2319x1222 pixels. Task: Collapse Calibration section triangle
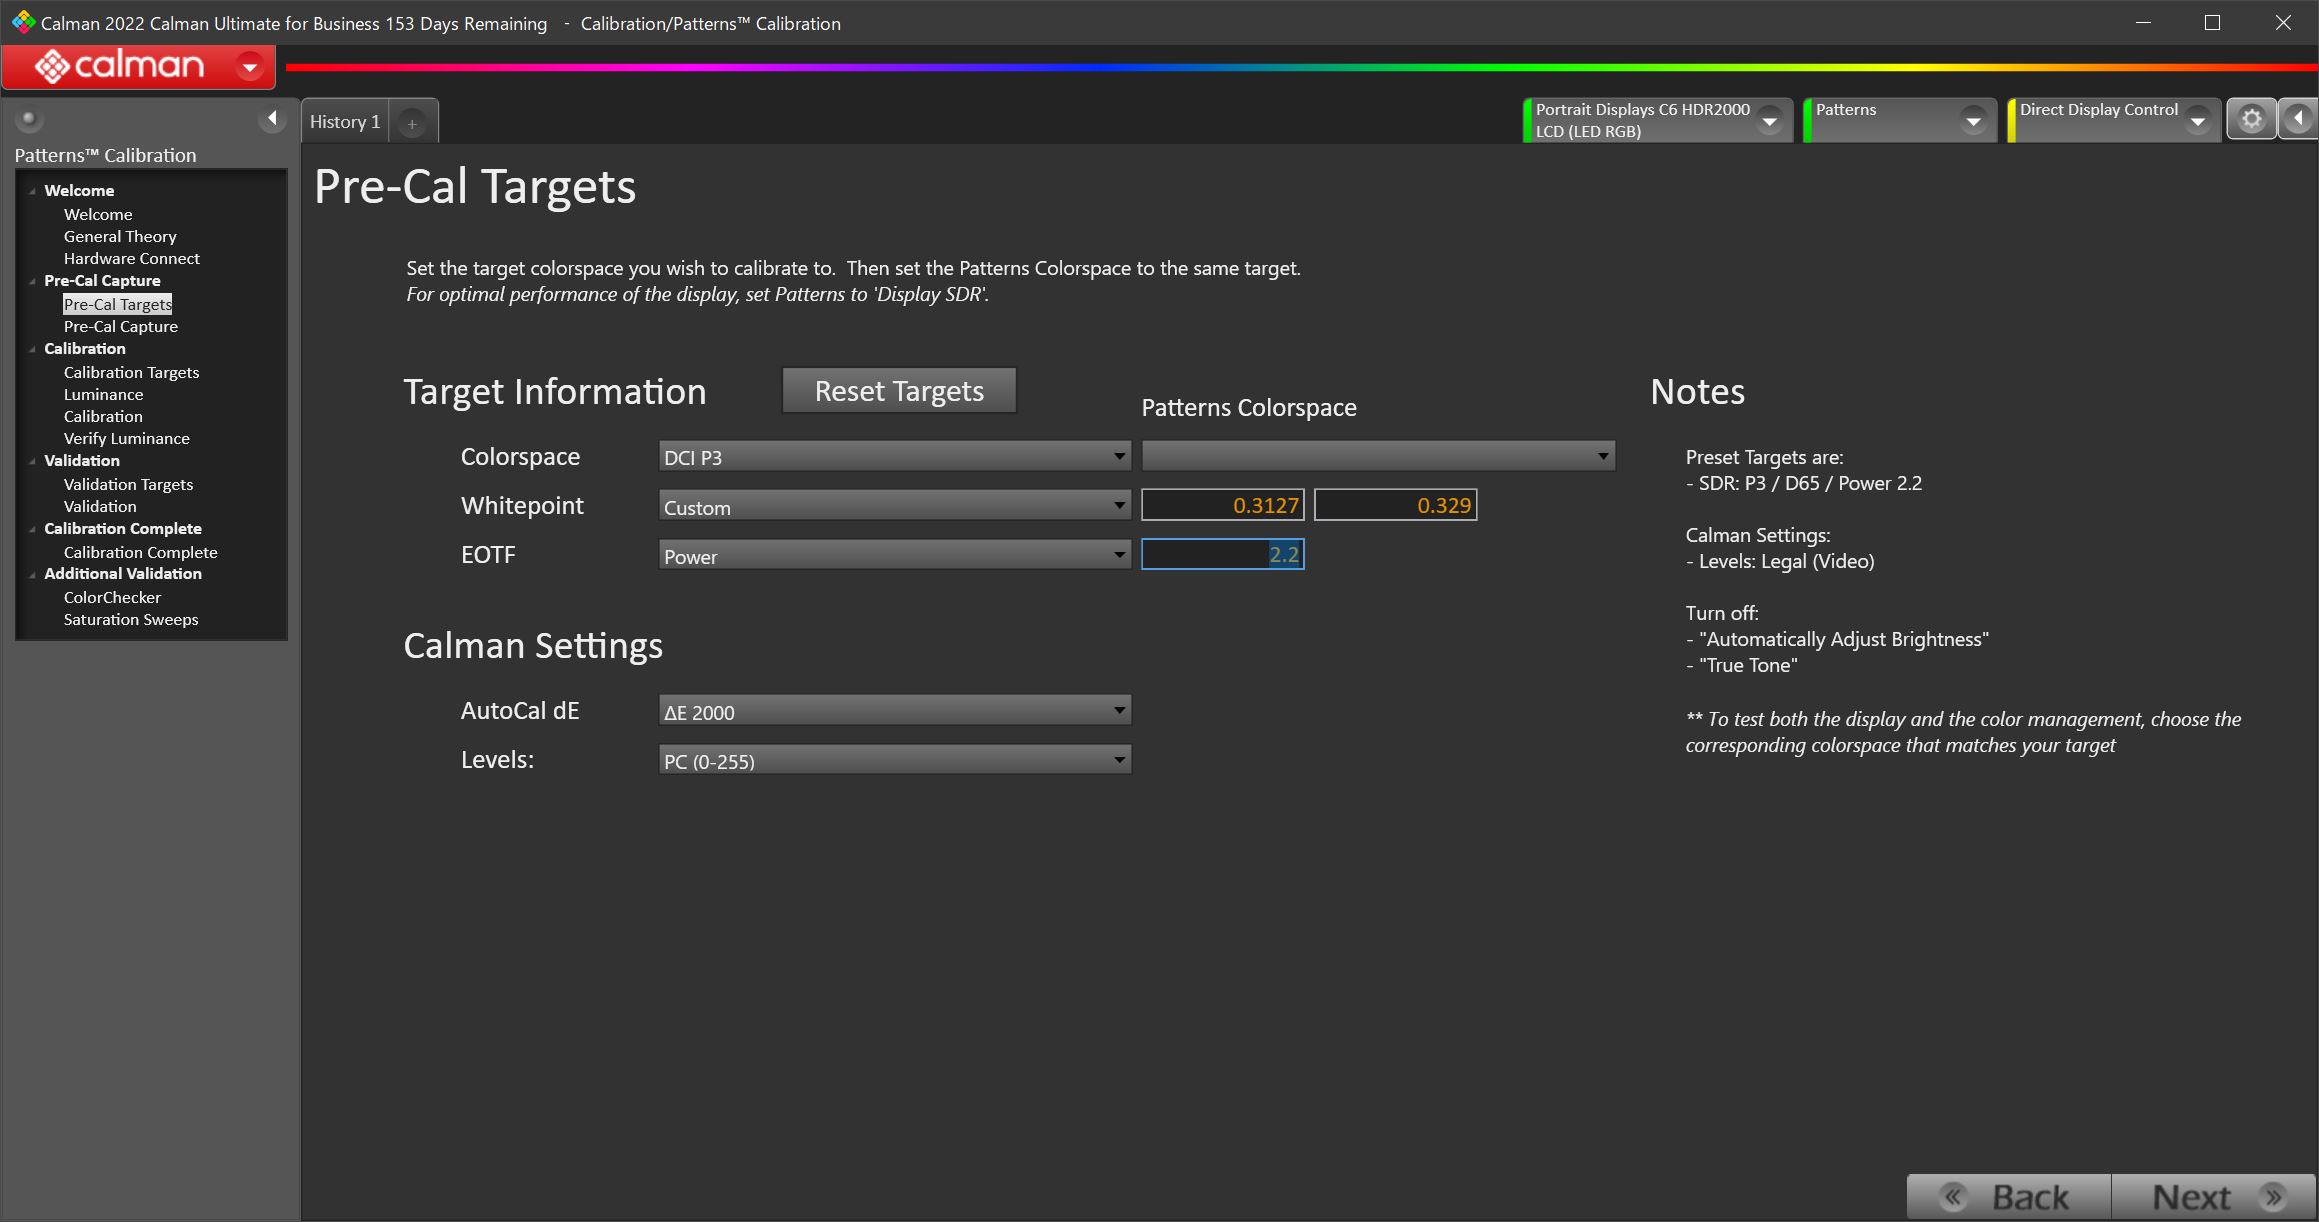pos(33,349)
